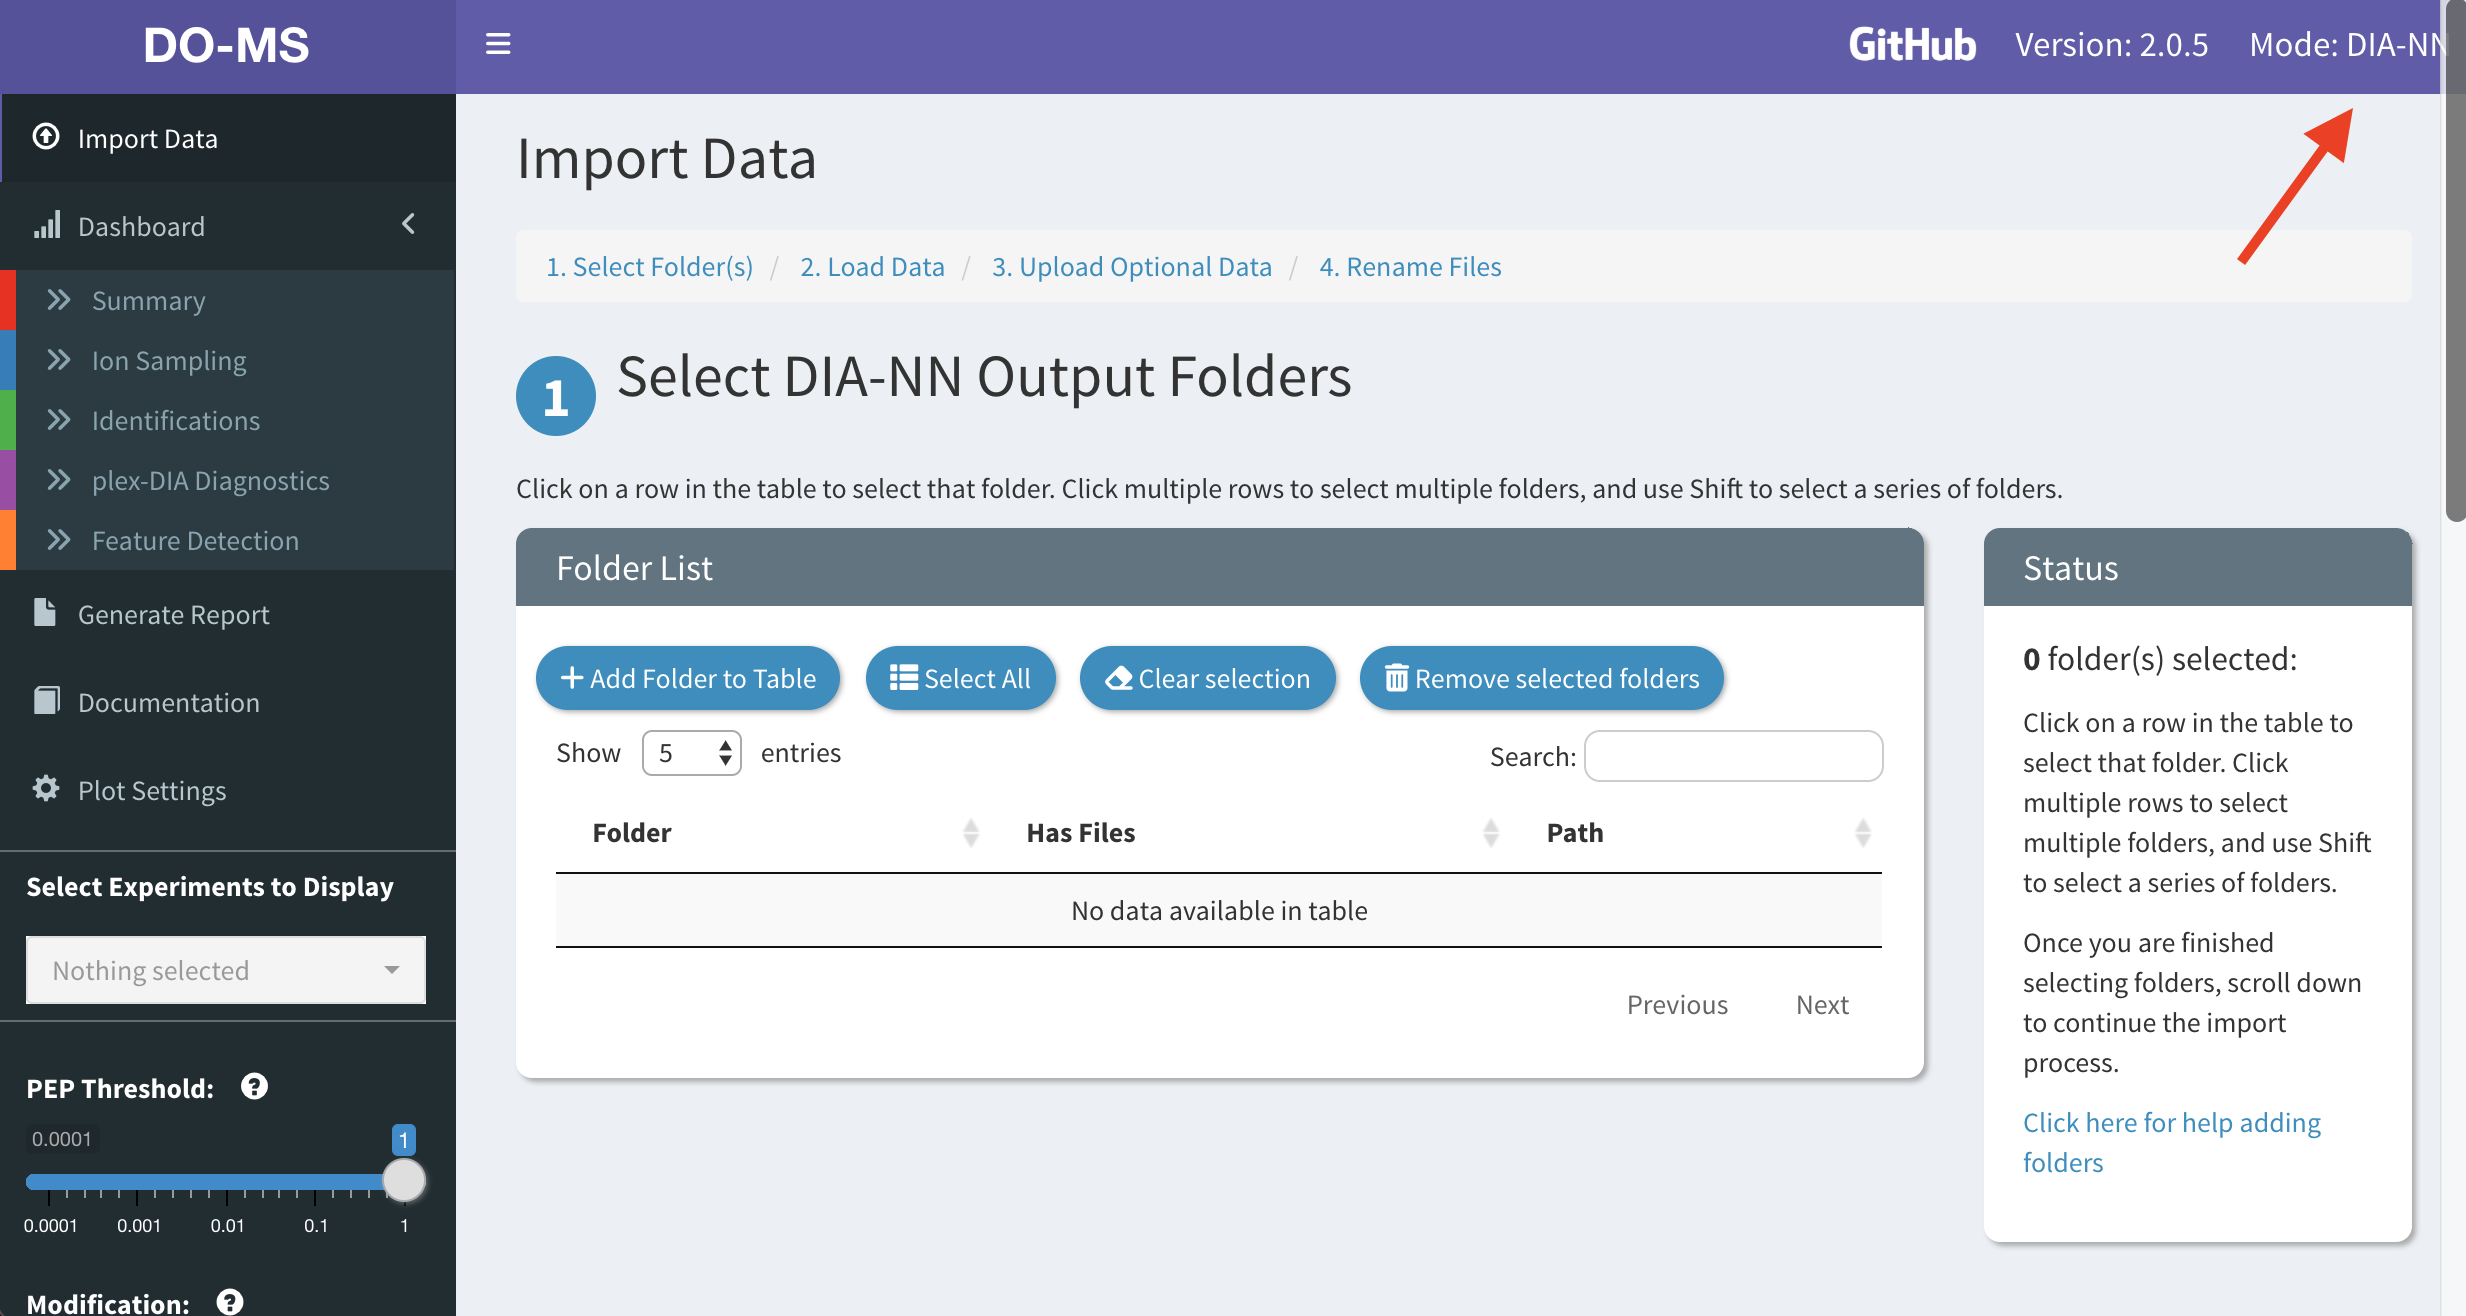This screenshot has width=2466, height=1316.
Task: Click Add Folder to Table button
Action: pyautogui.click(x=688, y=678)
